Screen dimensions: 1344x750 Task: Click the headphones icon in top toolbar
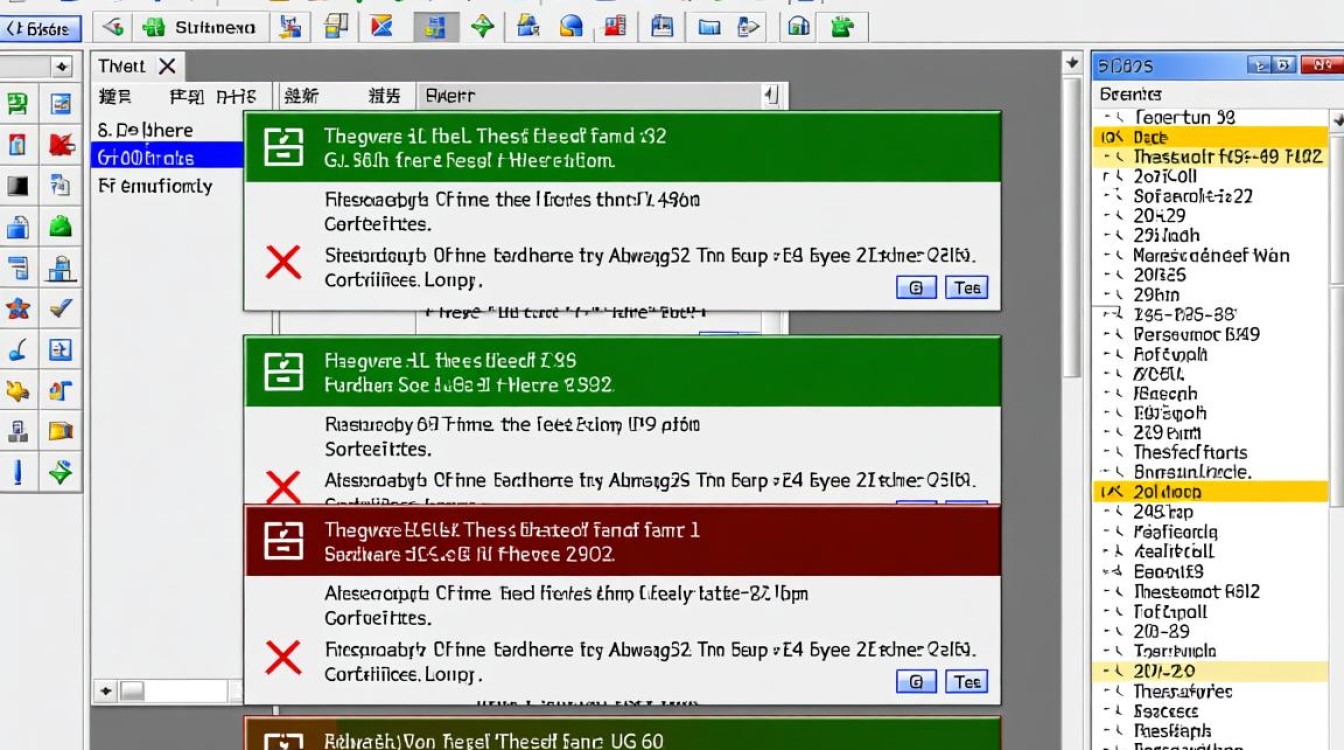(798, 27)
